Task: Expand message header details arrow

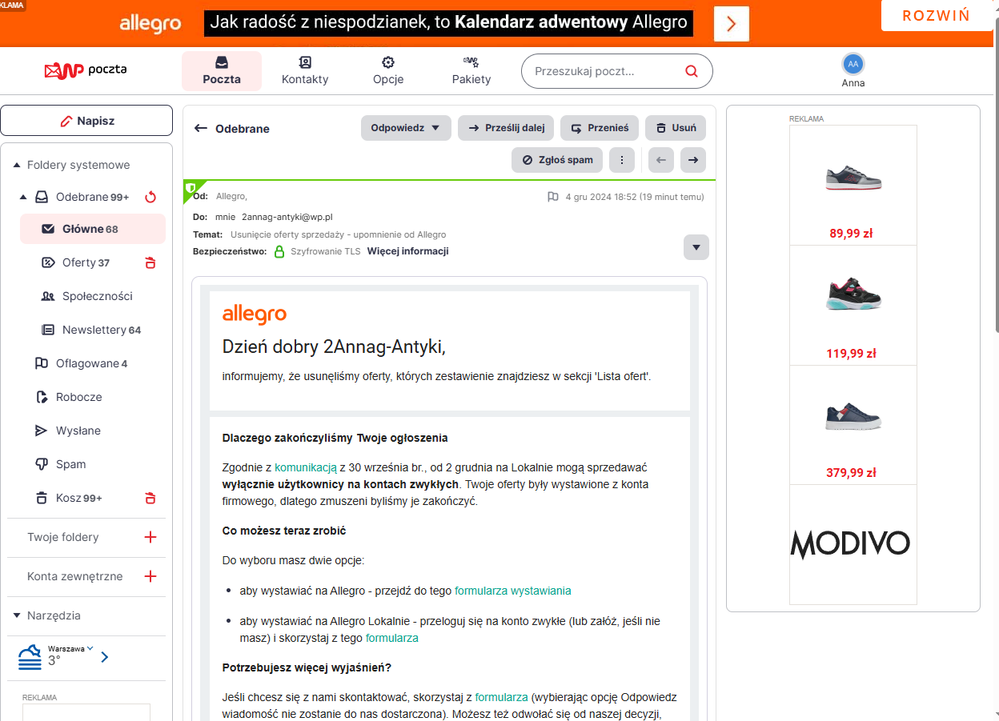Action: tap(696, 247)
